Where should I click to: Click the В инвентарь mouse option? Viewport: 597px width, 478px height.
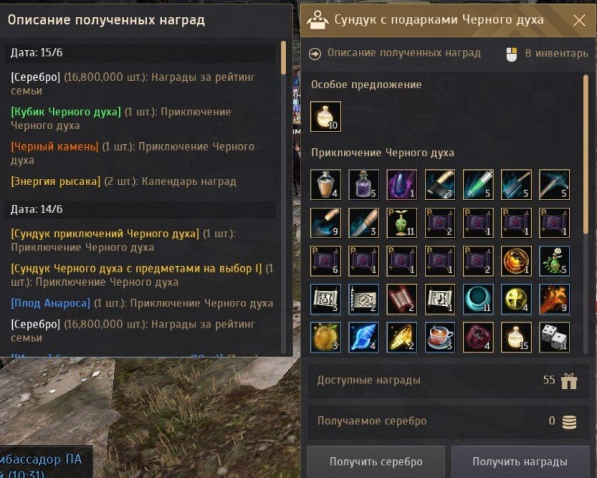[547, 54]
